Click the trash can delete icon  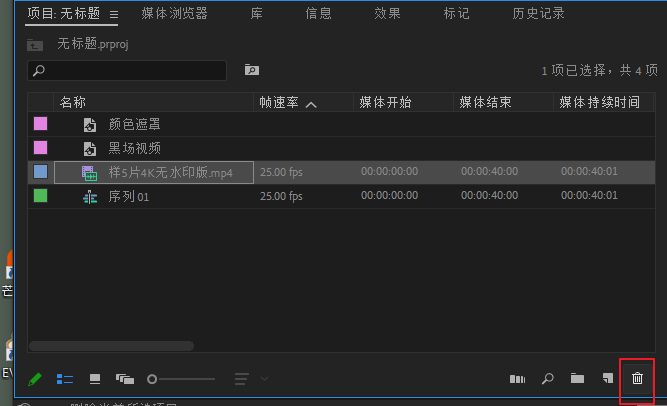637,379
